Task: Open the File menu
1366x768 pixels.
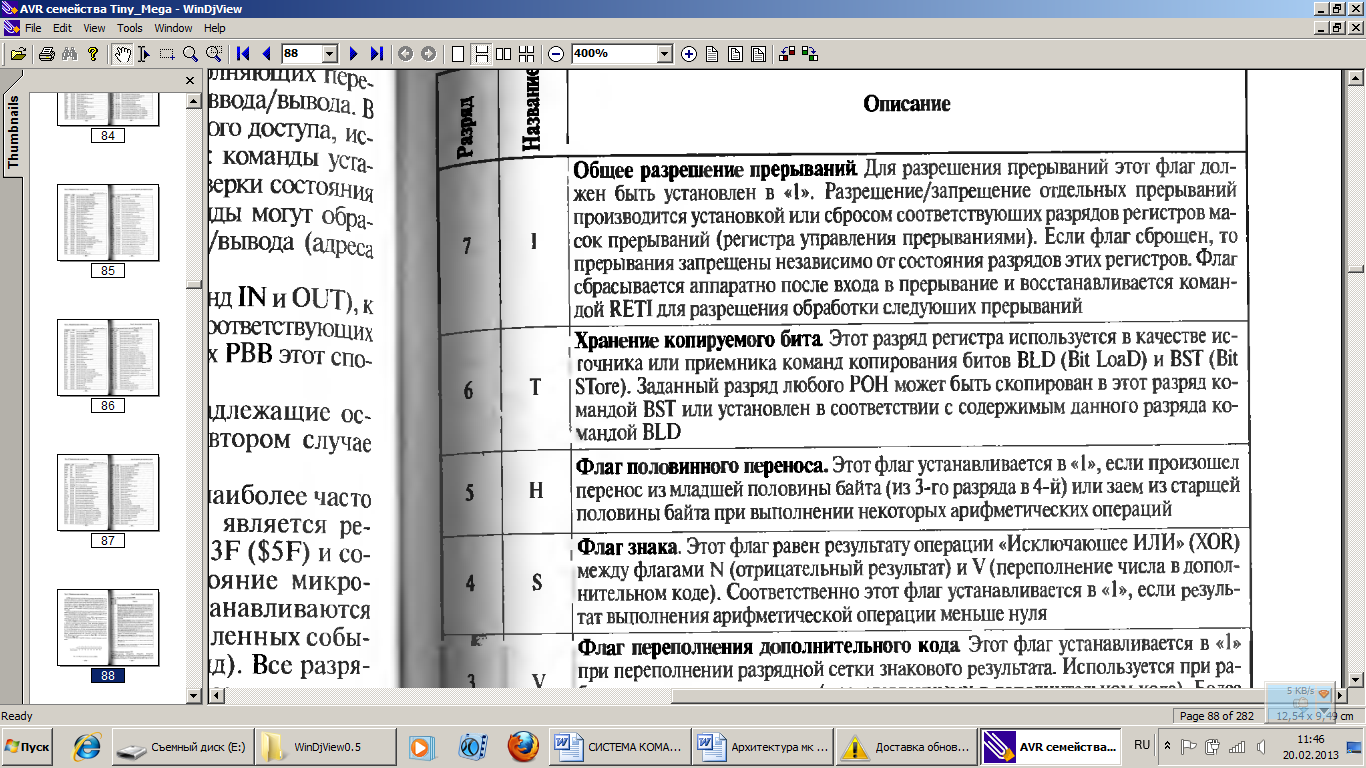Action: tap(33, 28)
